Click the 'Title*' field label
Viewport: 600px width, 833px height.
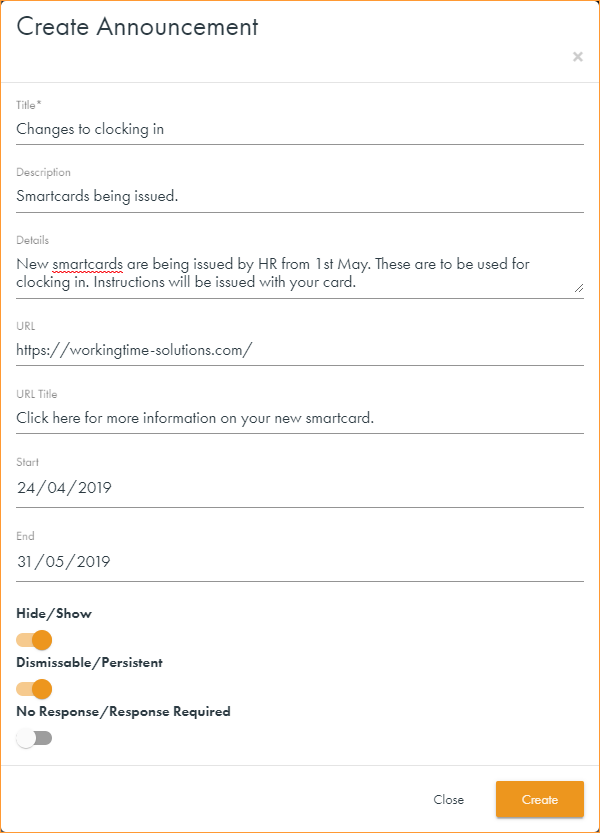tap(29, 105)
